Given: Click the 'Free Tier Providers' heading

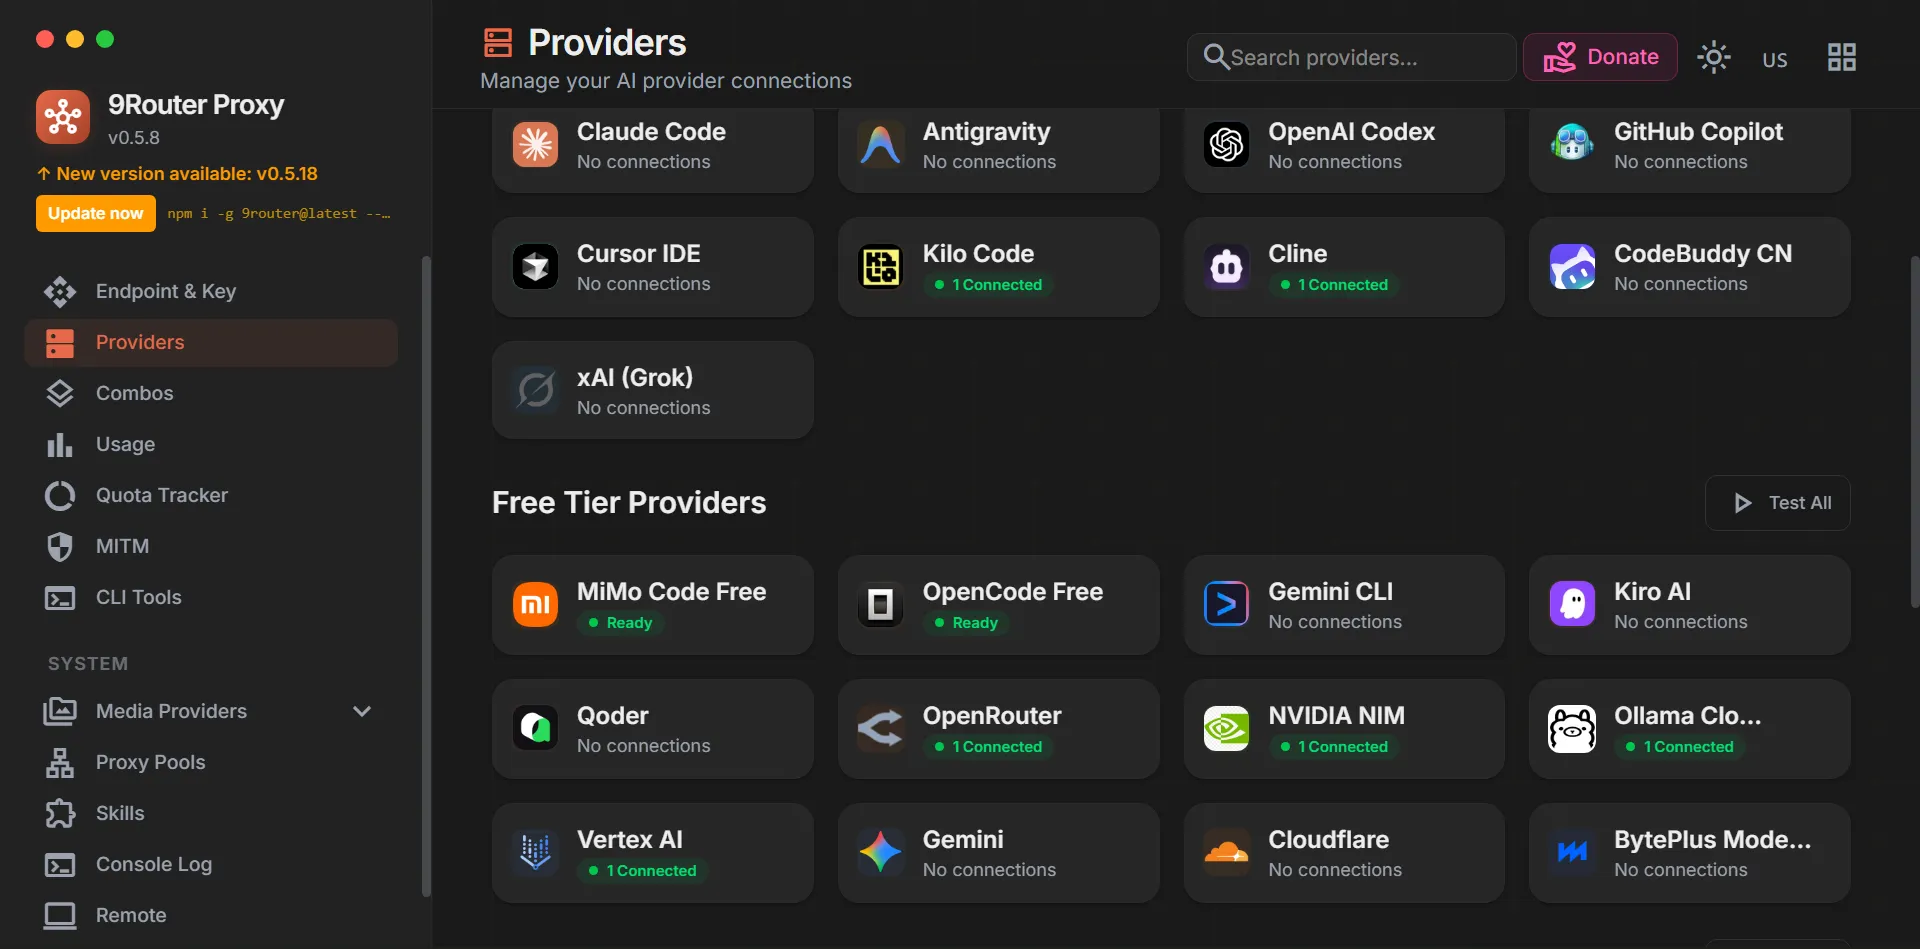Looking at the screenshot, I should [629, 503].
